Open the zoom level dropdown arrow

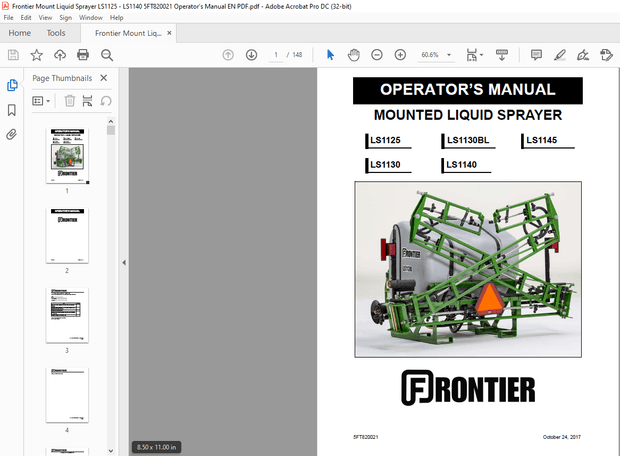tap(449, 55)
